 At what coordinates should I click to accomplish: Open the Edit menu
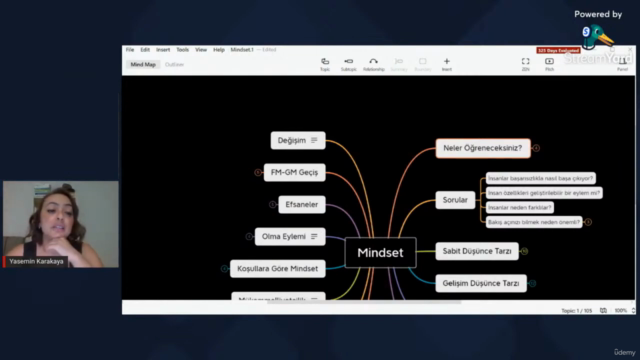tap(145, 50)
